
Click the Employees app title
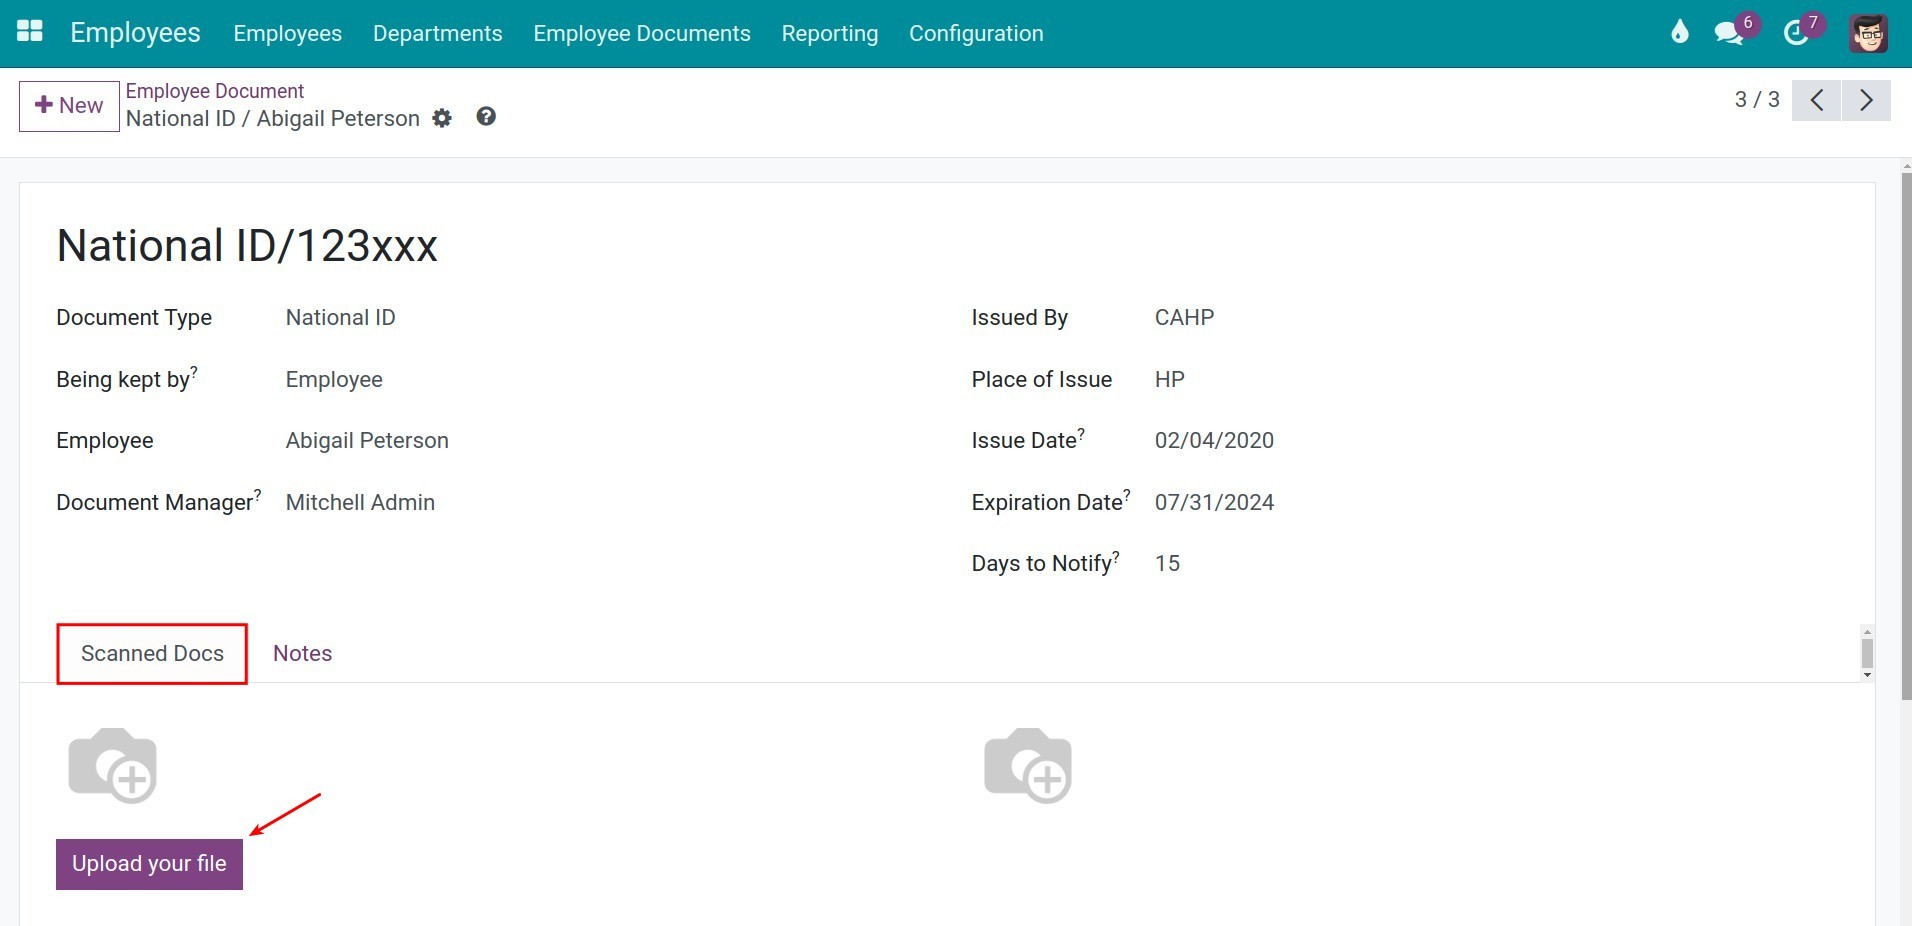click(x=135, y=32)
